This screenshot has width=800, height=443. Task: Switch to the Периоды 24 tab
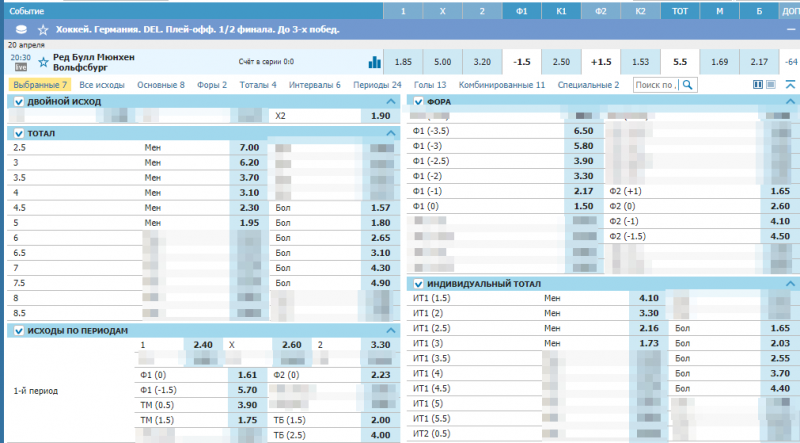pyautogui.click(x=377, y=86)
